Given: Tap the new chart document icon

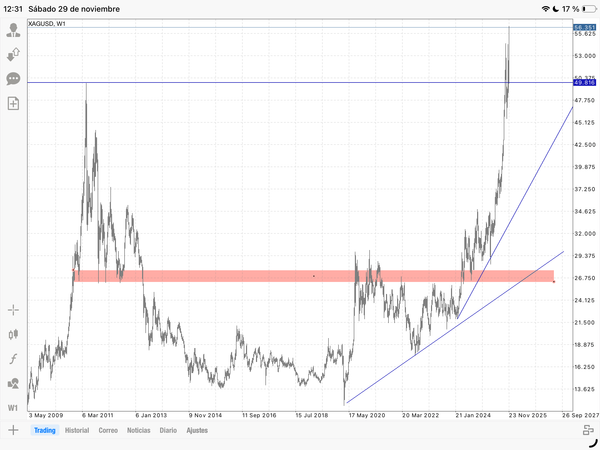Looking at the screenshot, I should 13,103.
